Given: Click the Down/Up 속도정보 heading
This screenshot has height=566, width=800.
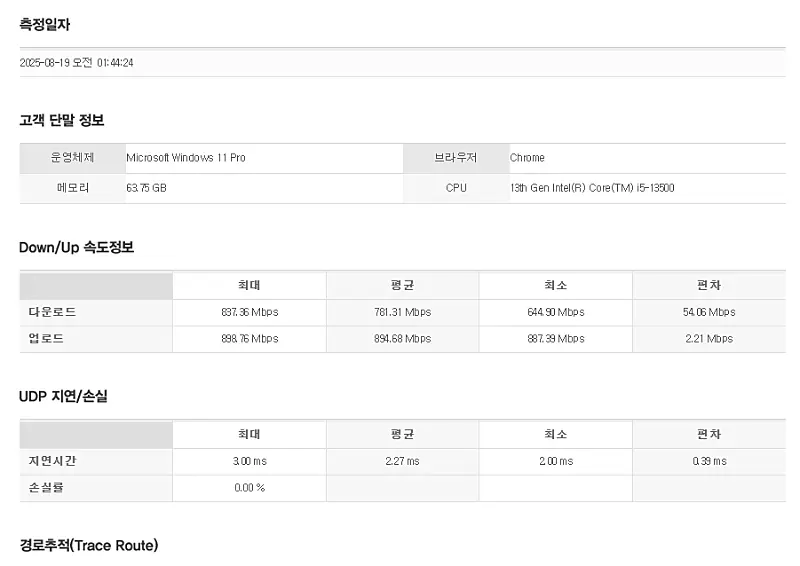Looking at the screenshot, I should click(x=76, y=247).
